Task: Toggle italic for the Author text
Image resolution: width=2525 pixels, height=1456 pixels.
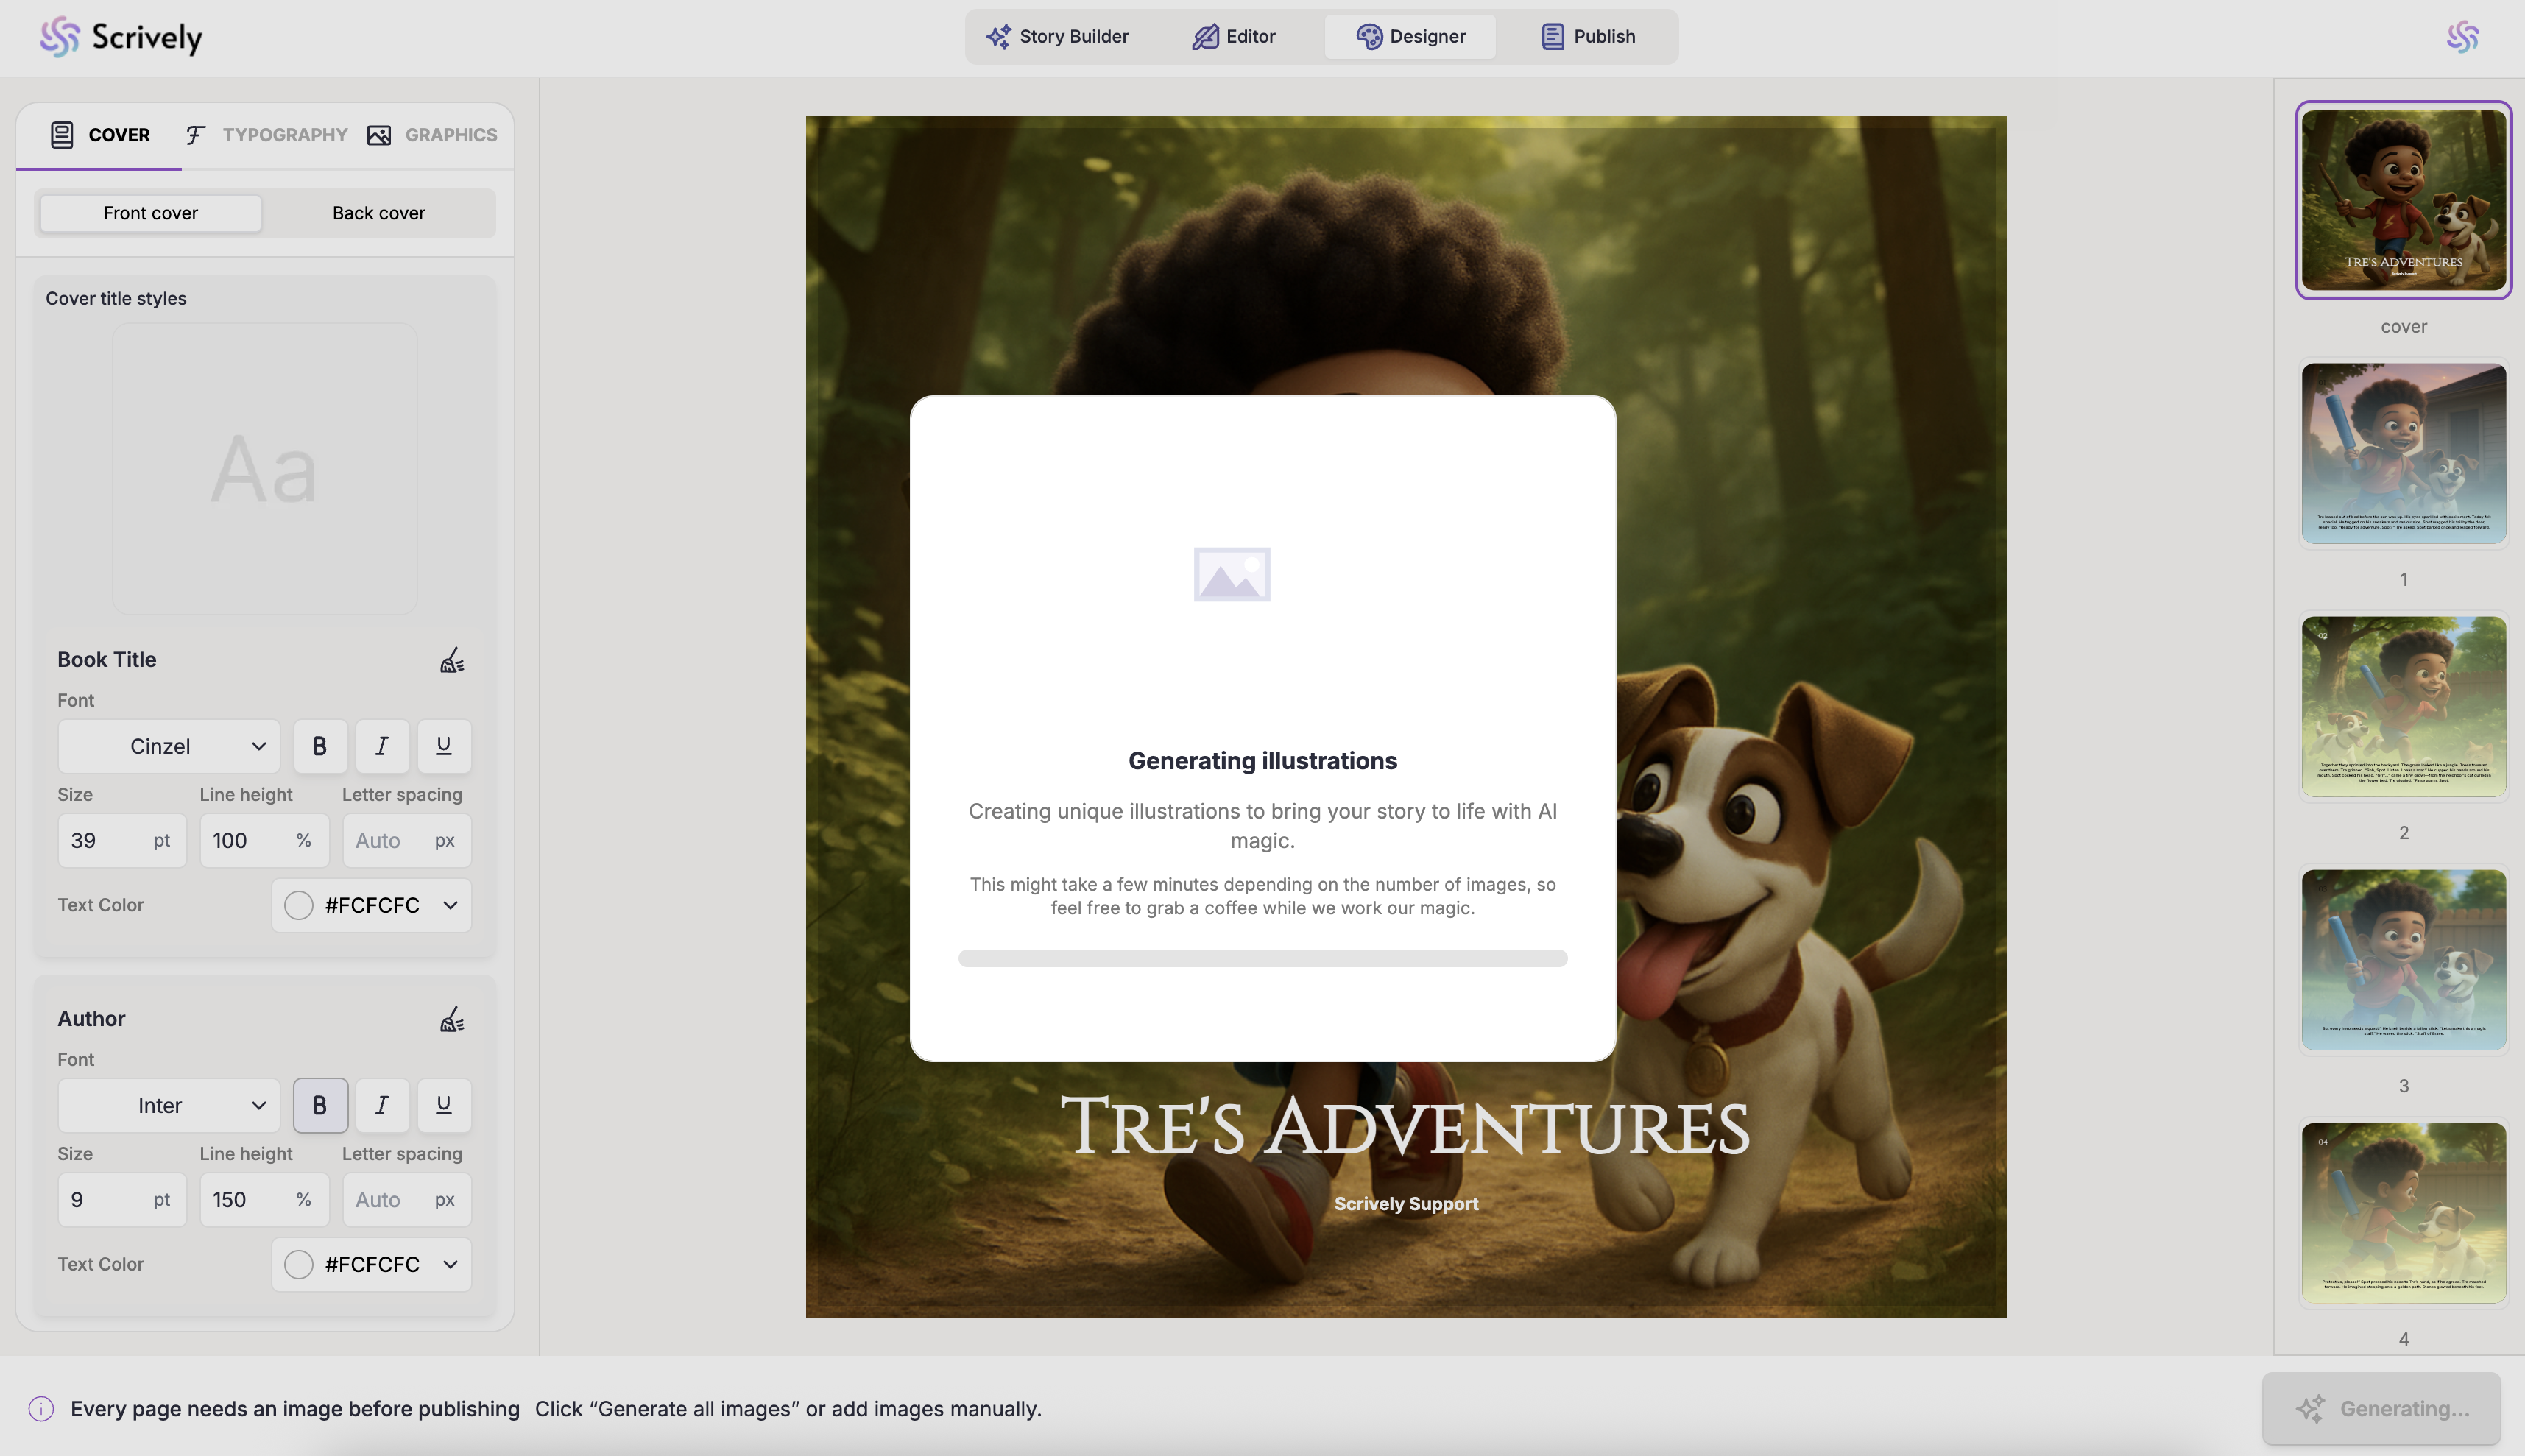Action: point(382,1105)
